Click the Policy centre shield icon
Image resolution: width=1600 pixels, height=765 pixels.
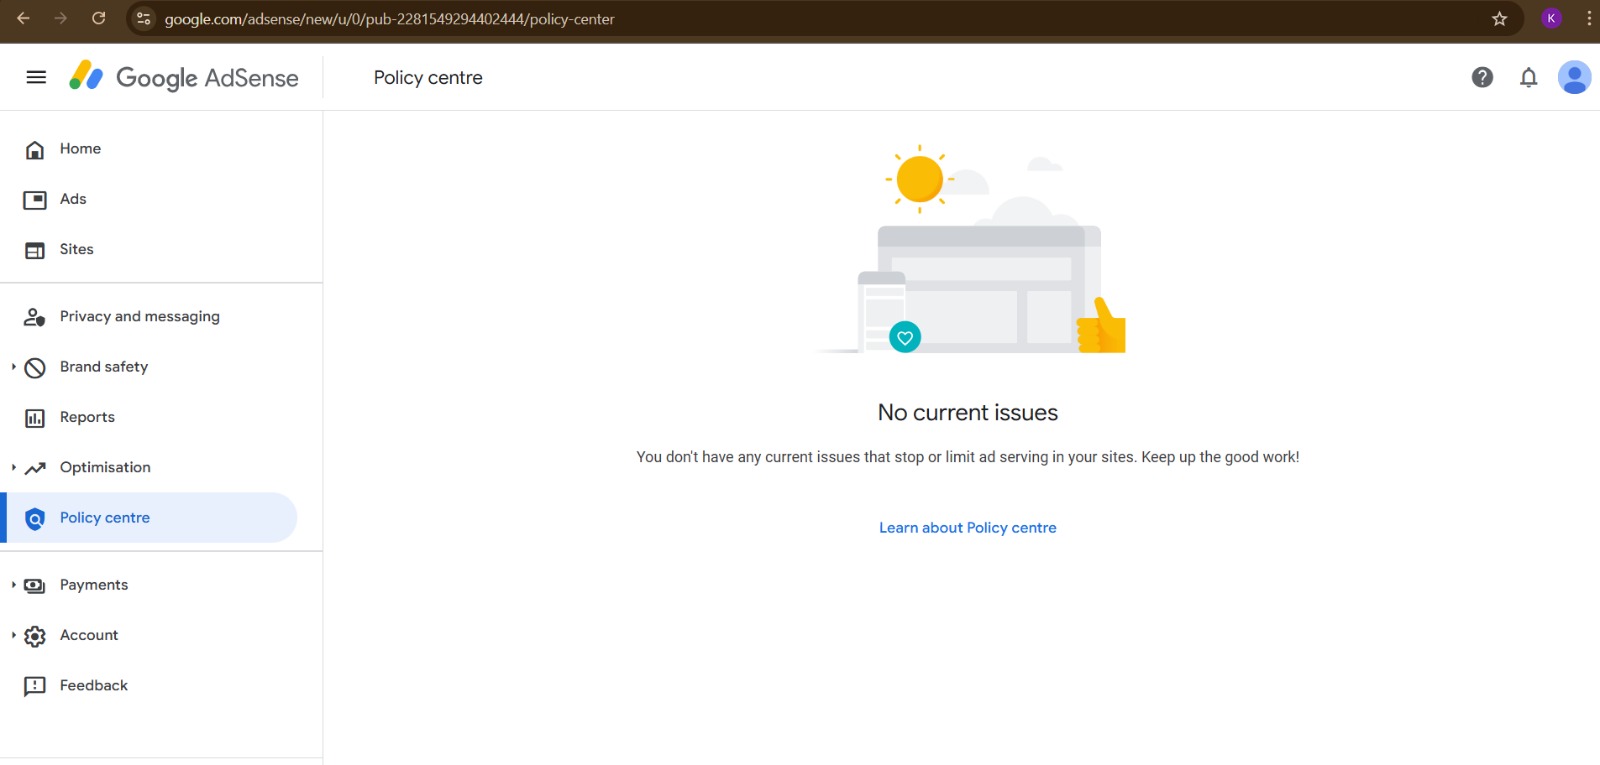pos(35,518)
